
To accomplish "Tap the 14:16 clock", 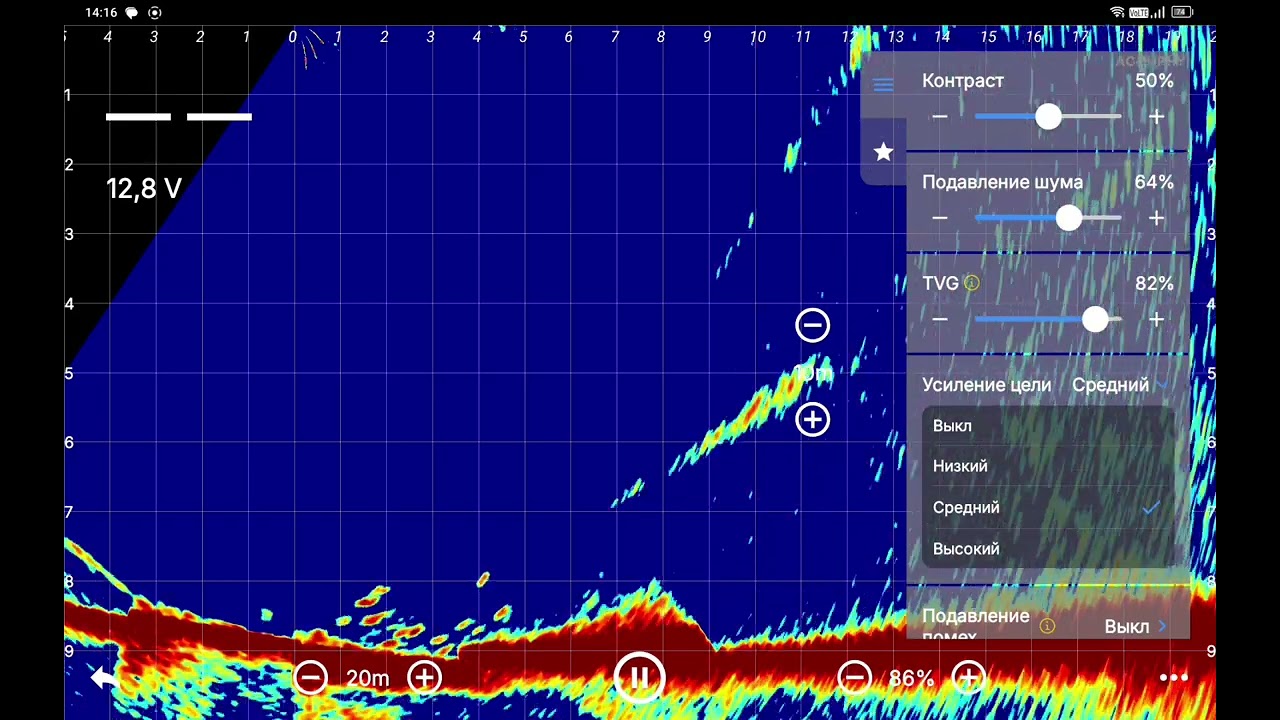I will (101, 12).
